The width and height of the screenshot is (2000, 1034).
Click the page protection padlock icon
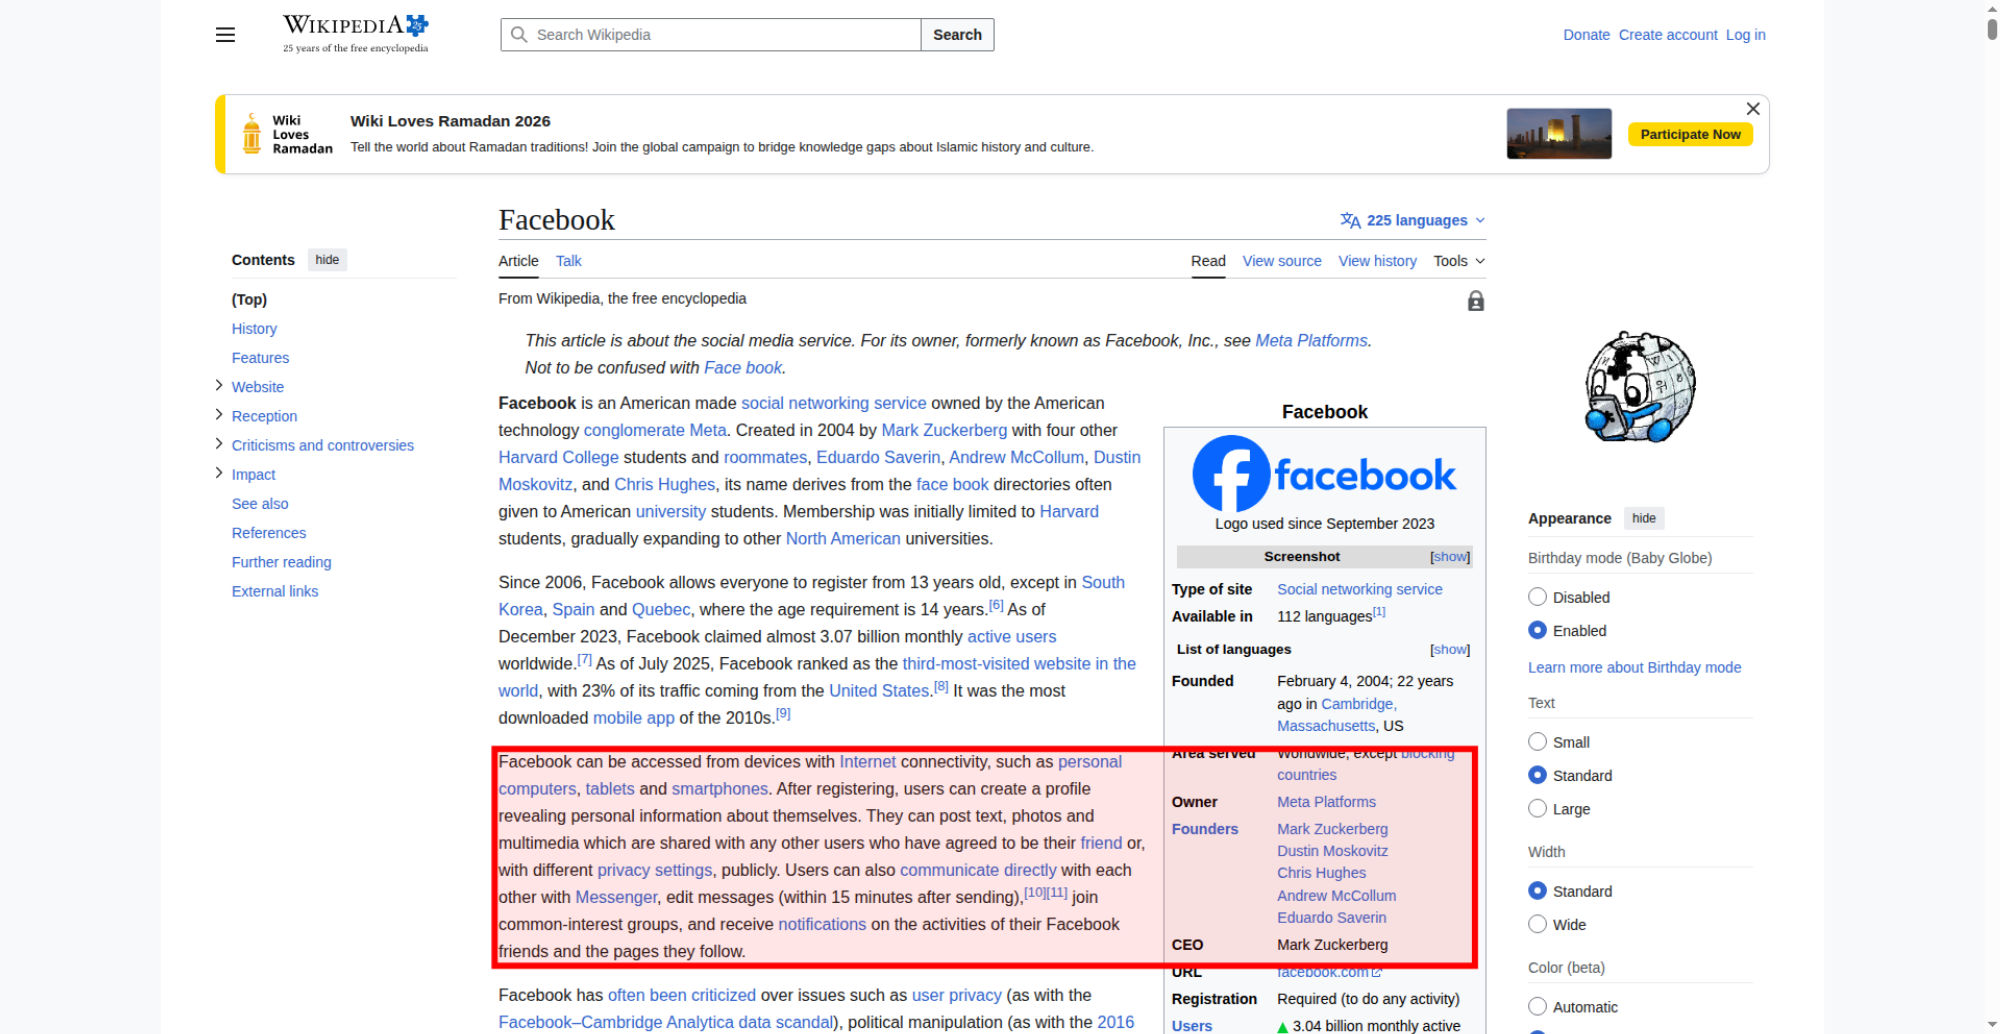pos(1475,301)
